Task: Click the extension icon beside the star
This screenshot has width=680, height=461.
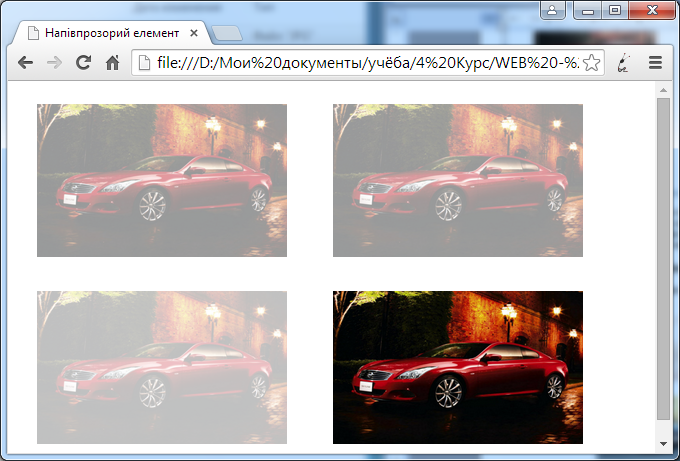Action: tap(625, 62)
